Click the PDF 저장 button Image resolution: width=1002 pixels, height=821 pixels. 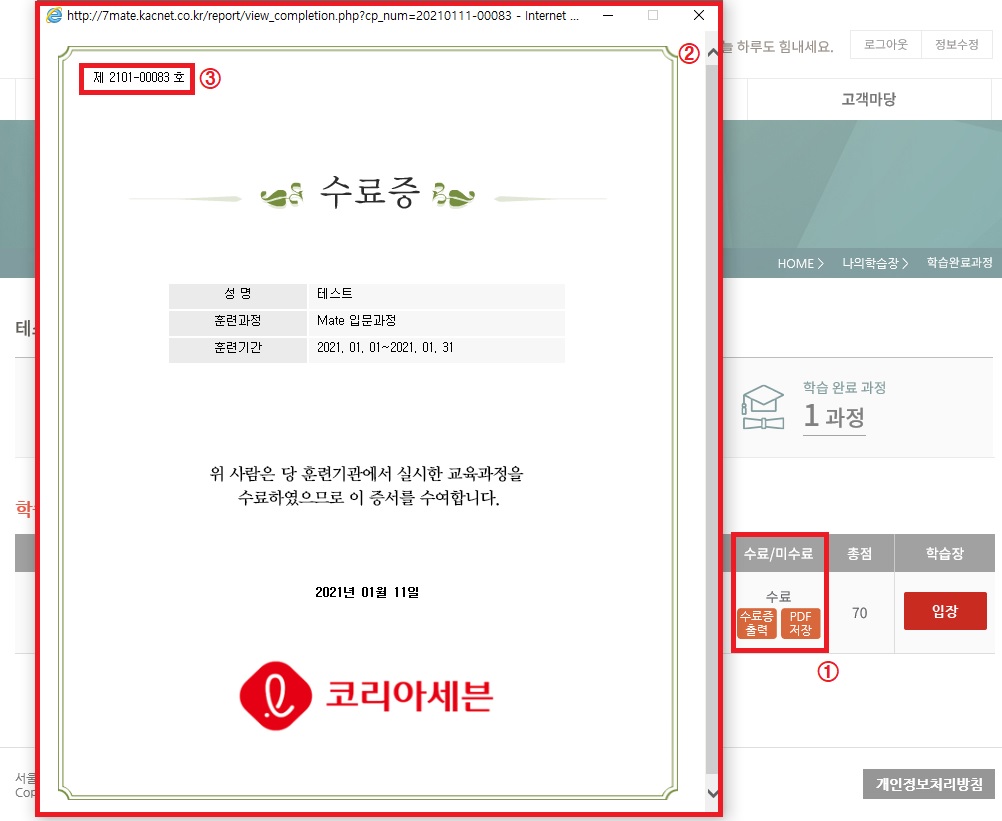pos(800,623)
